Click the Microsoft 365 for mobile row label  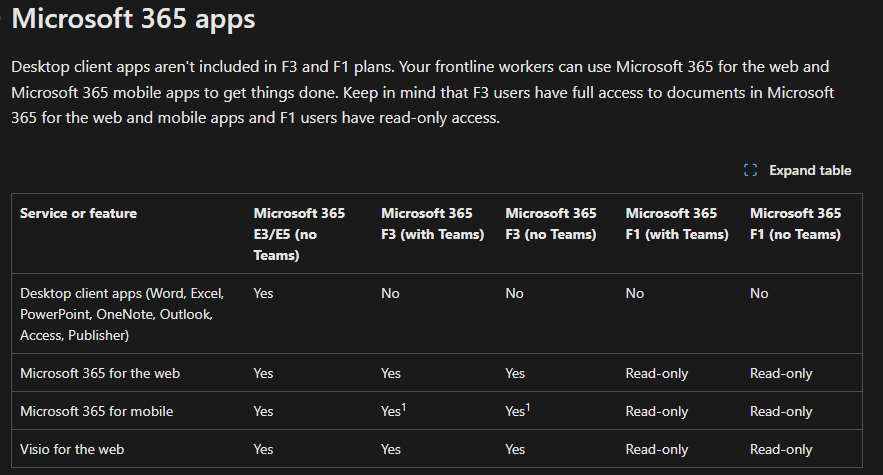coord(96,411)
